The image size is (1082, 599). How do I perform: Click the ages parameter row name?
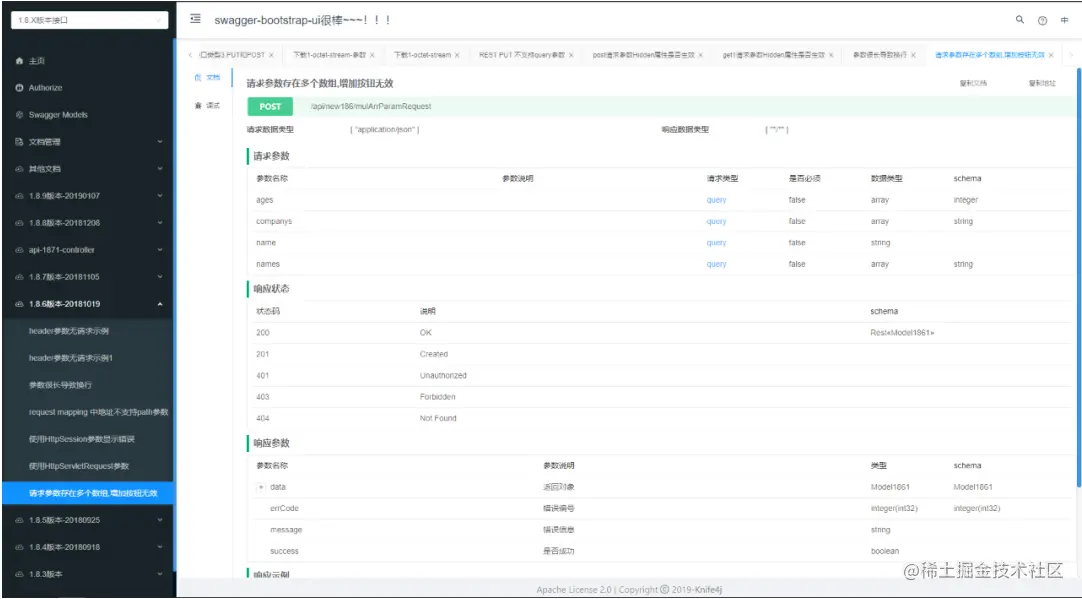coord(264,200)
